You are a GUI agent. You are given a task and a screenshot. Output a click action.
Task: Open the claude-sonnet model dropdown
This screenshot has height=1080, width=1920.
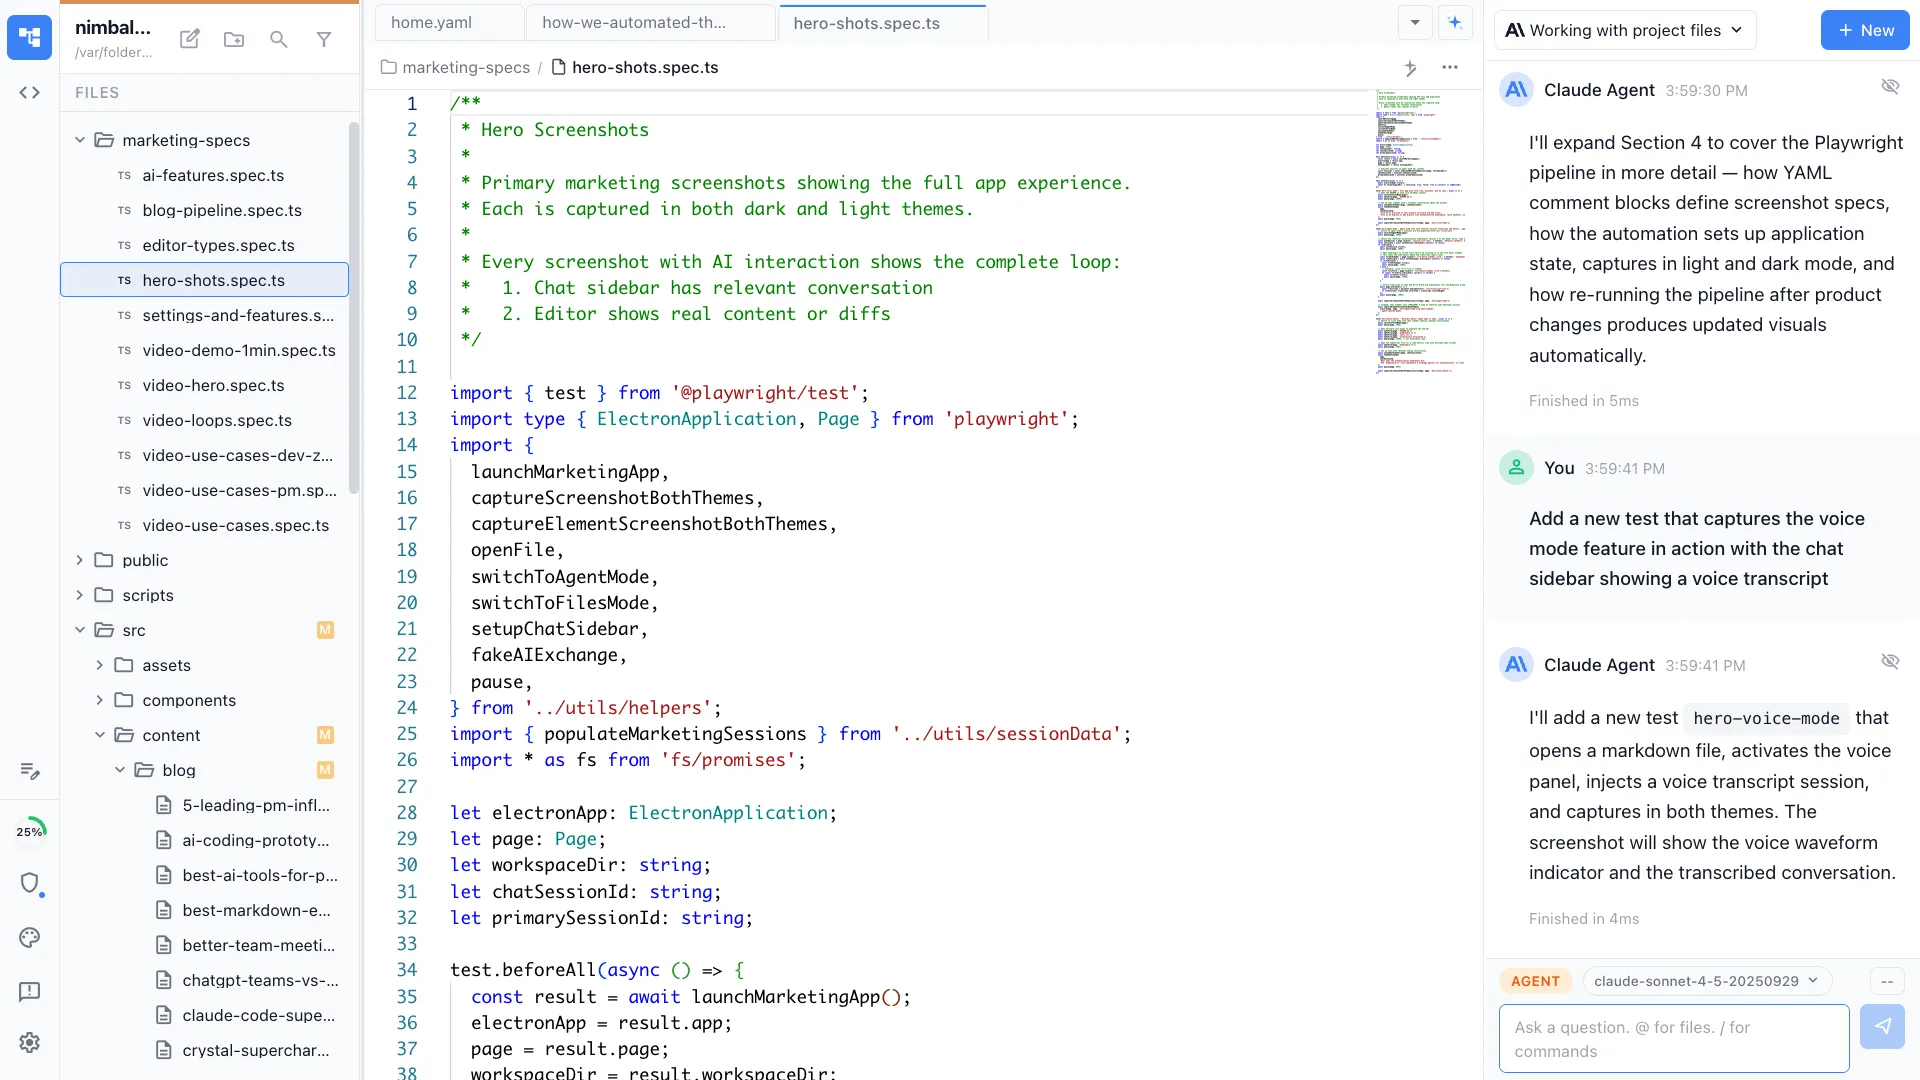click(x=1706, y=981)
